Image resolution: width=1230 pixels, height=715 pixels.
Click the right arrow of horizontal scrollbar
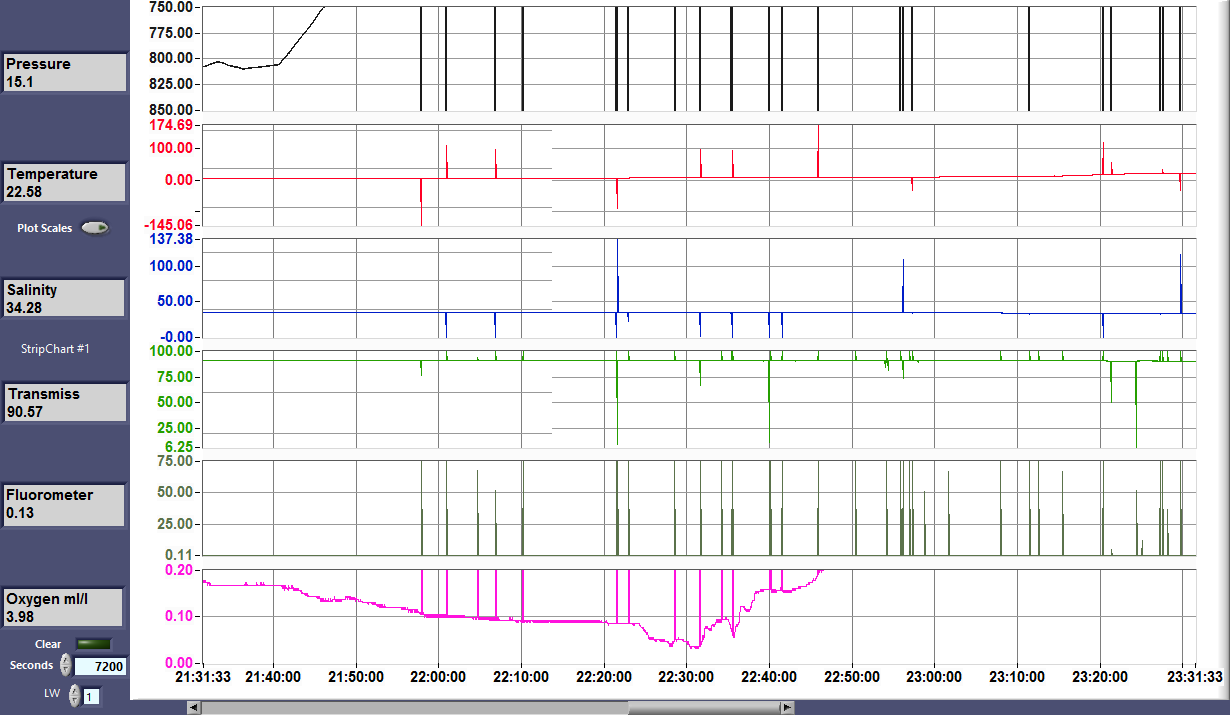pyautogui.click(x=788, y=707)
